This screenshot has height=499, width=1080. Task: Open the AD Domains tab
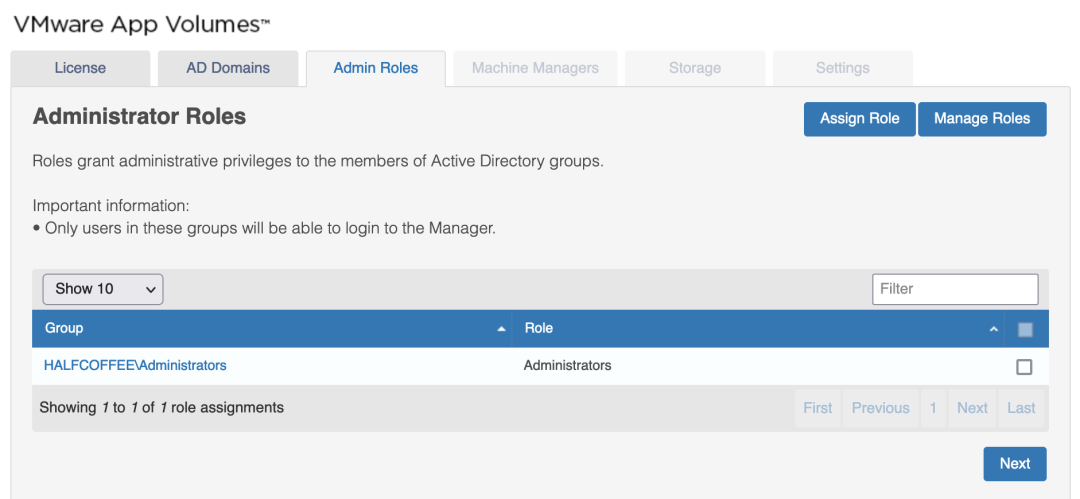pos(228,68)
